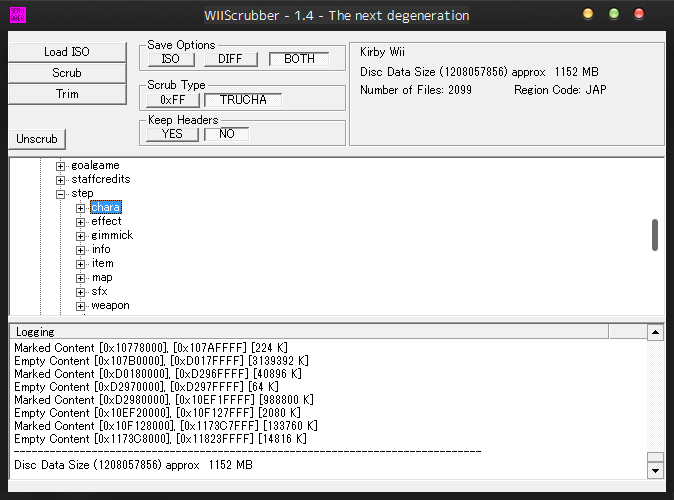This screenshot has height=500, width=674.
Task: Expand the effect folder
Action: point(80,222)
